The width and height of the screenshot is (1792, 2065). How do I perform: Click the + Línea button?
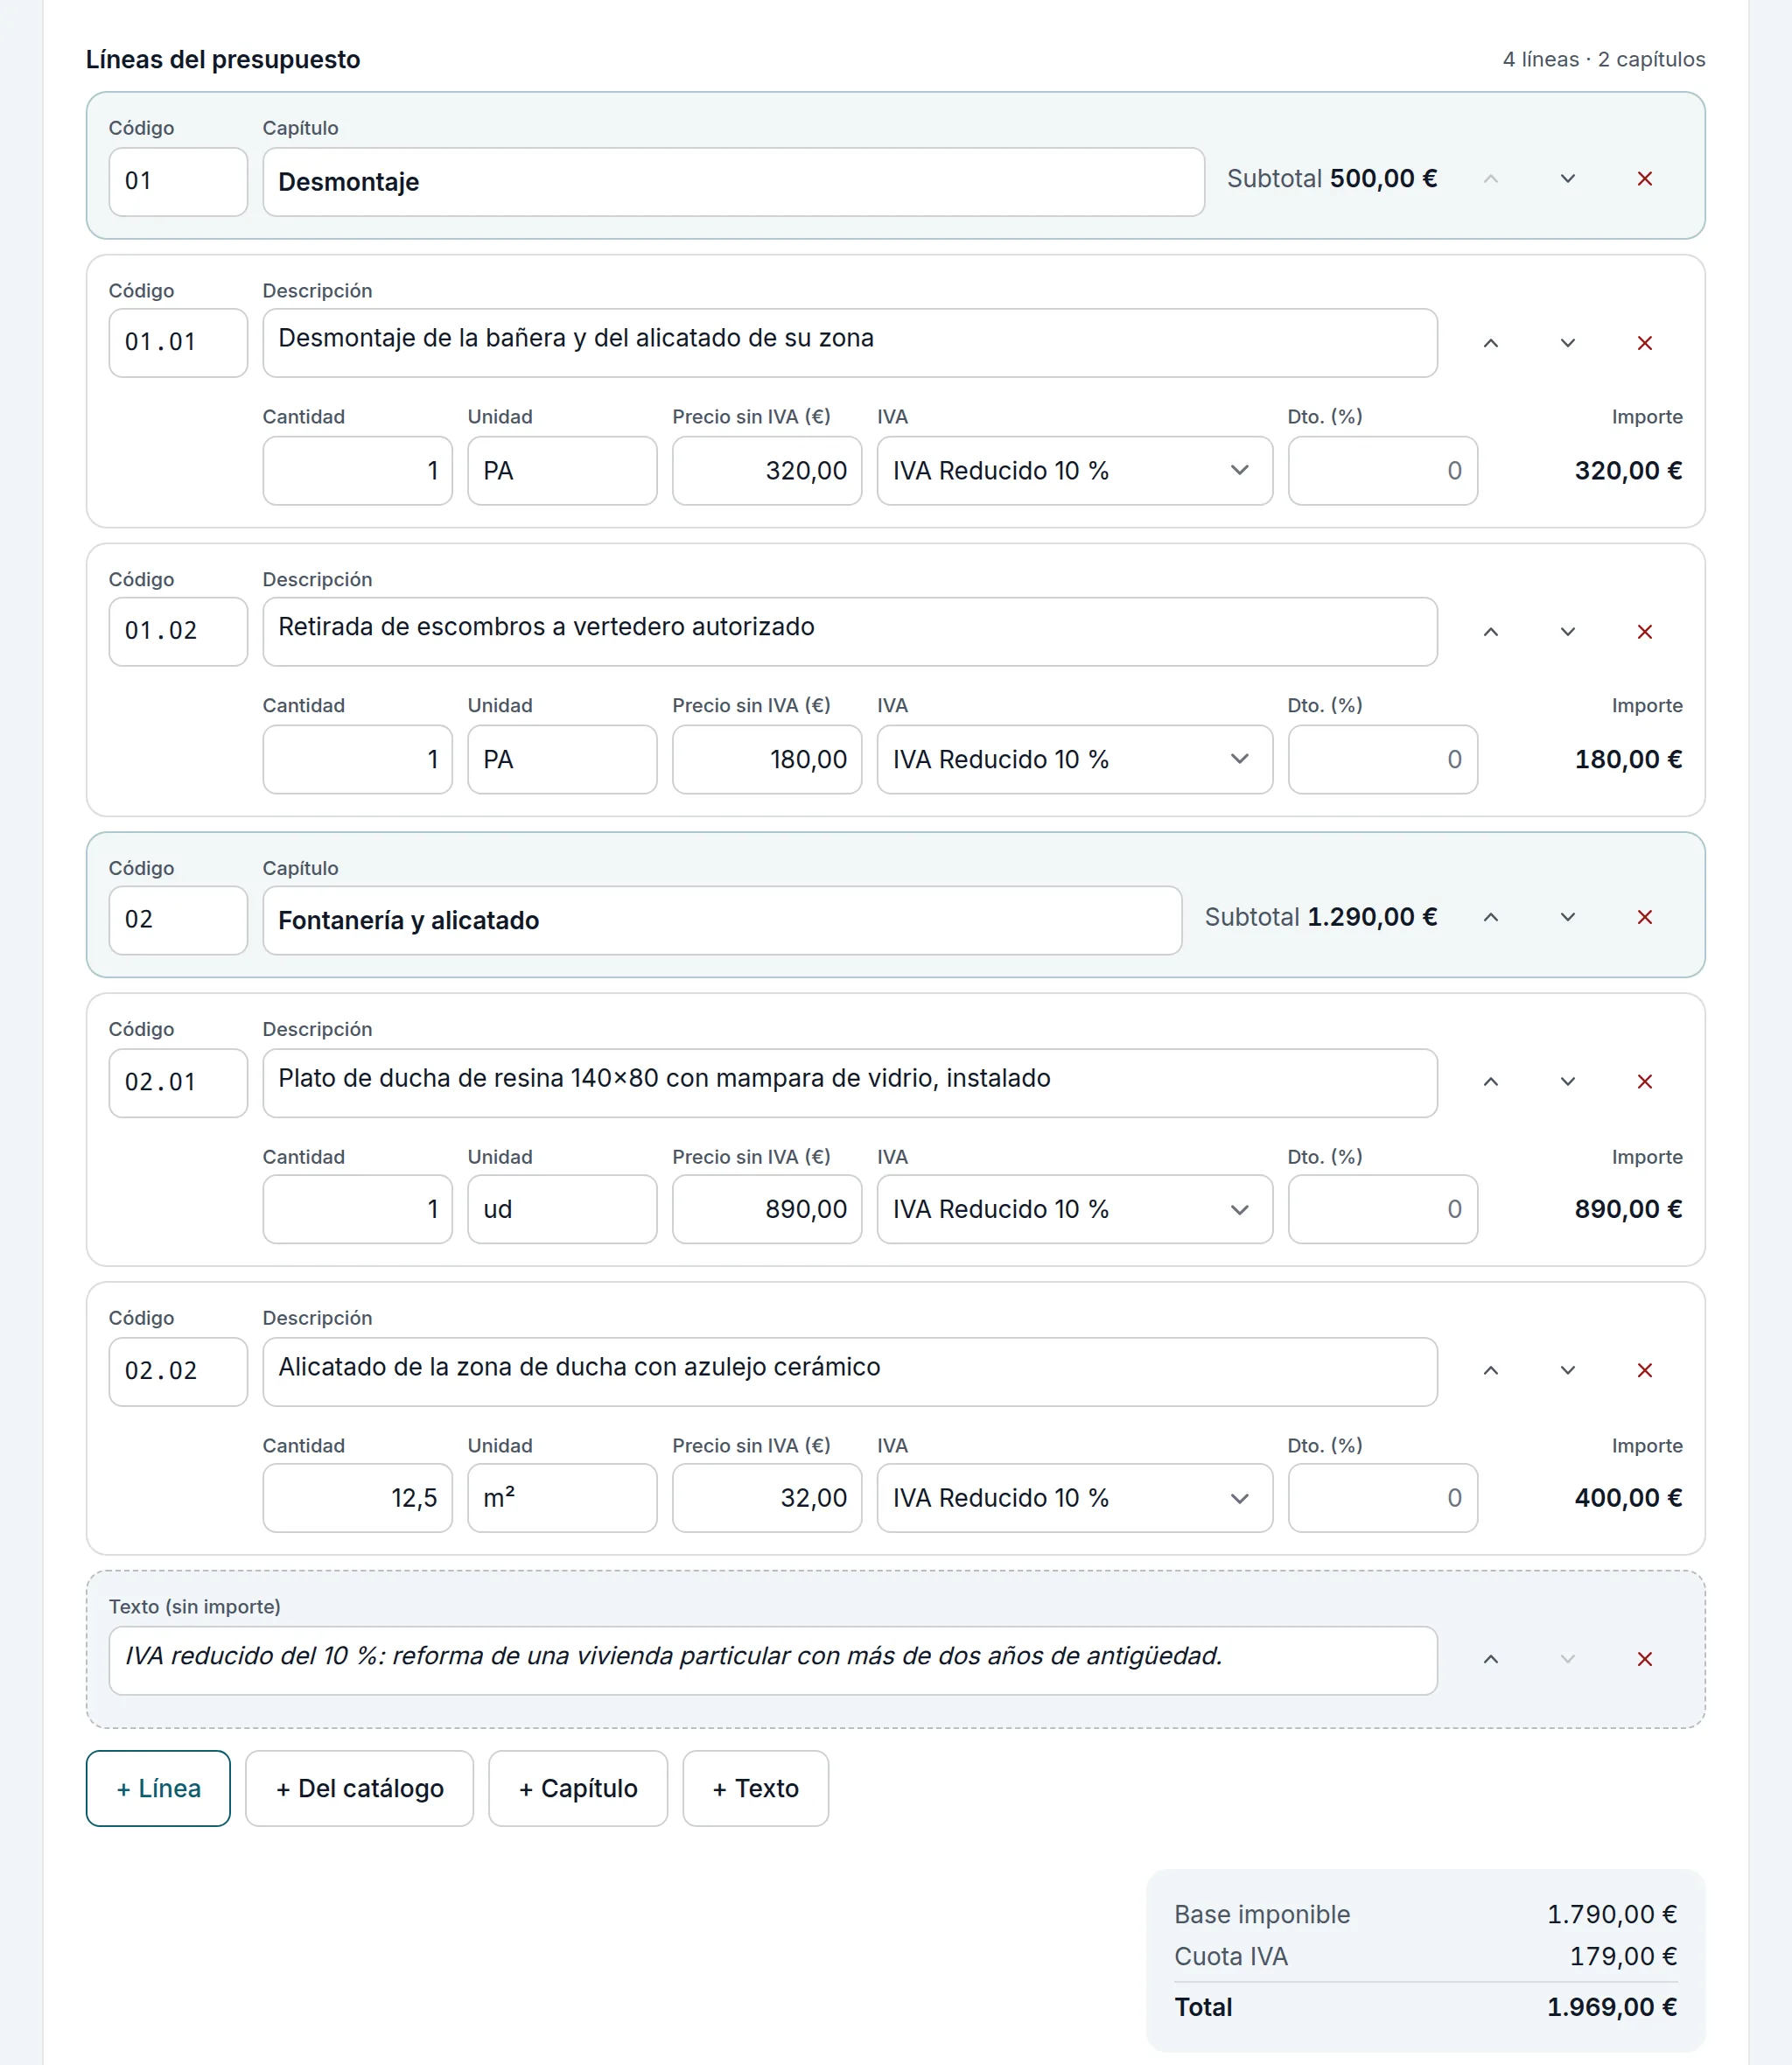158,1788
